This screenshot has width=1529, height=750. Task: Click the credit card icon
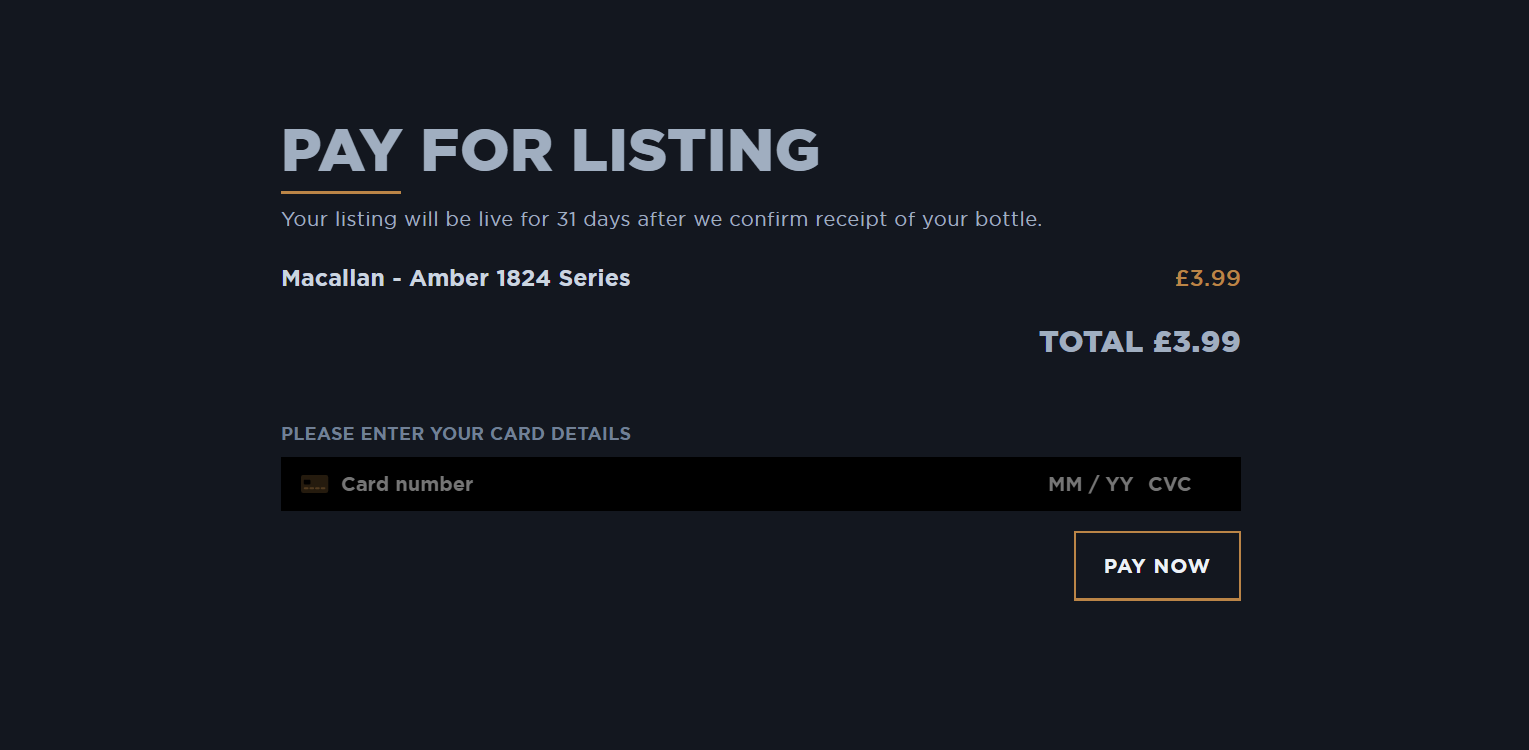coord(314,484)
